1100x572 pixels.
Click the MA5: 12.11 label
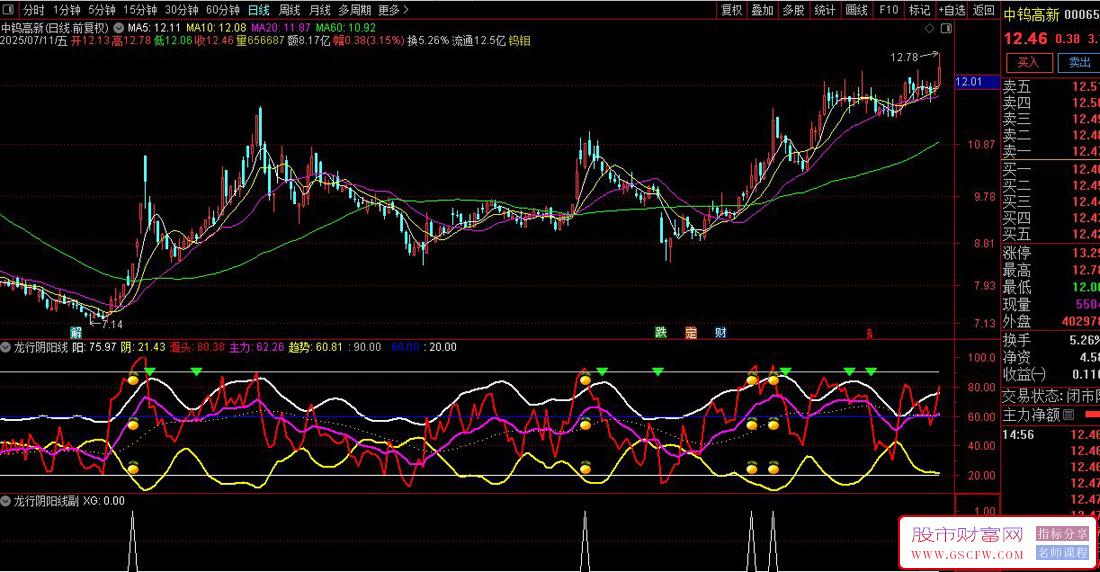tap(154, 28)
